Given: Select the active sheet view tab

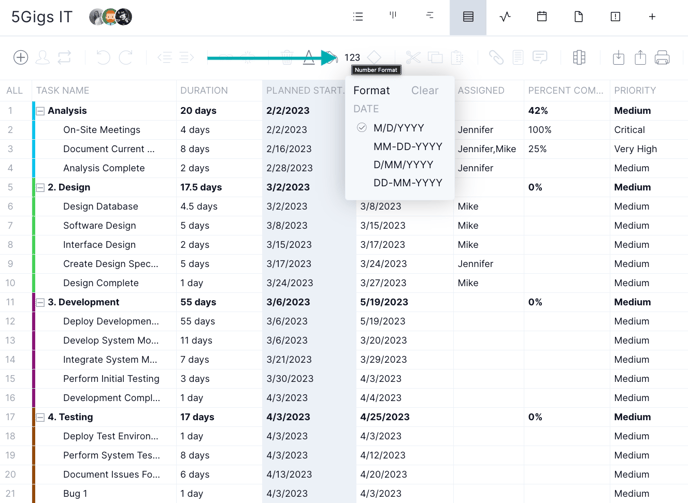Looking at the screenshot, I should tap(468, 17).
